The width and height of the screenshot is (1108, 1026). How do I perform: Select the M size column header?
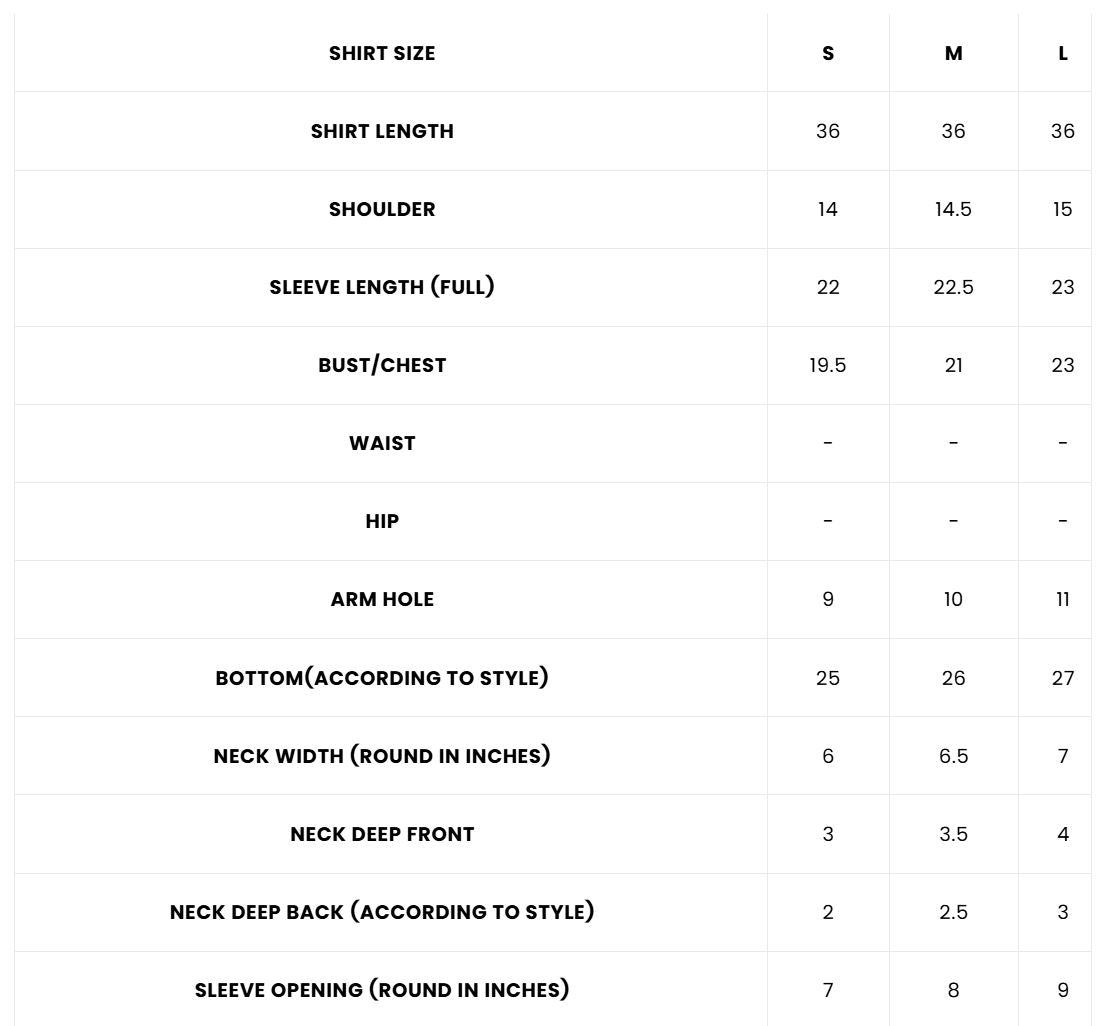[954, 54]
